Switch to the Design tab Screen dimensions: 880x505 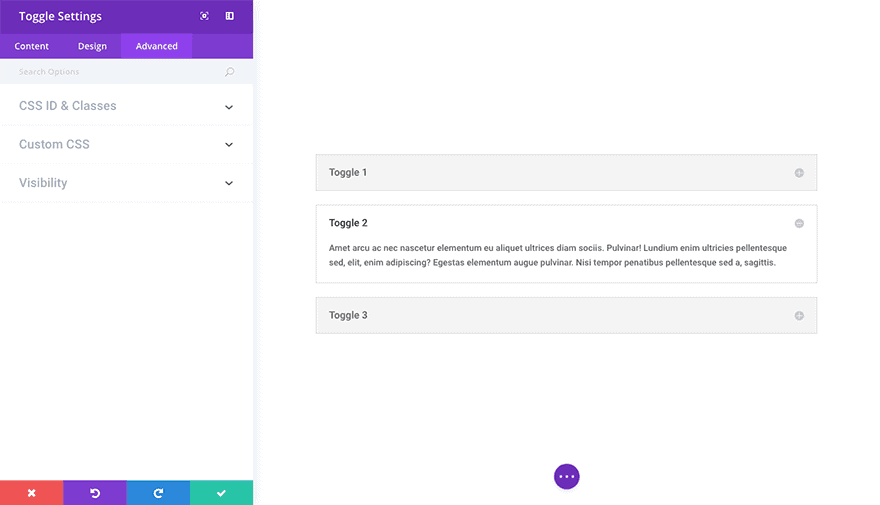(x=92, y=46)
